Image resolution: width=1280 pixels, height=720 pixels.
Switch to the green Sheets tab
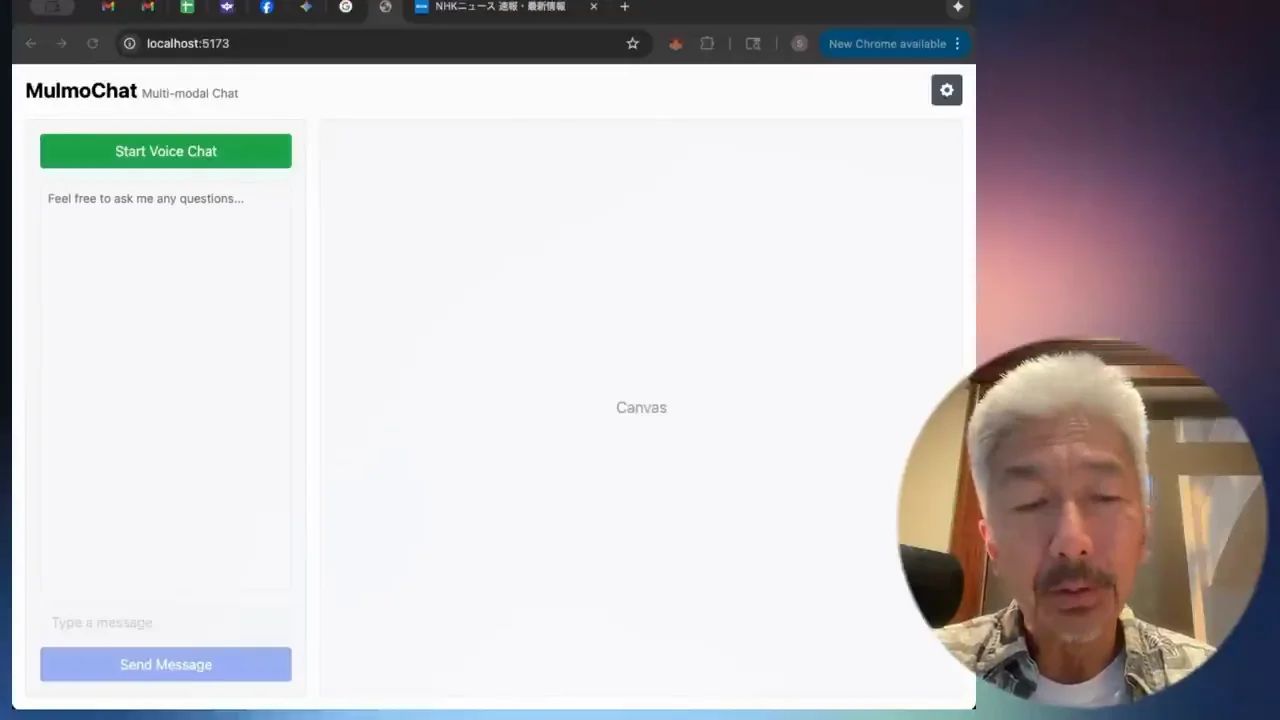tap(187, 7)
